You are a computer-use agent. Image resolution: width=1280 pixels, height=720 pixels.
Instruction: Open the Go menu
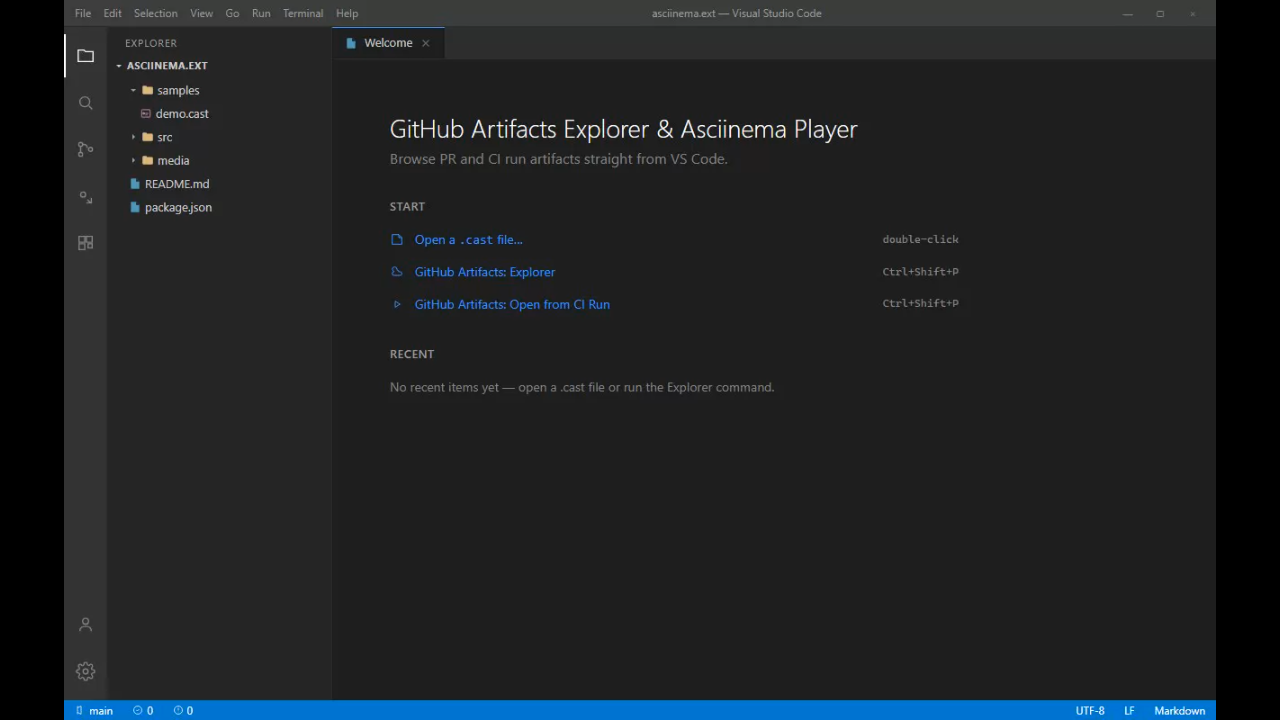[x=232, y=13]
